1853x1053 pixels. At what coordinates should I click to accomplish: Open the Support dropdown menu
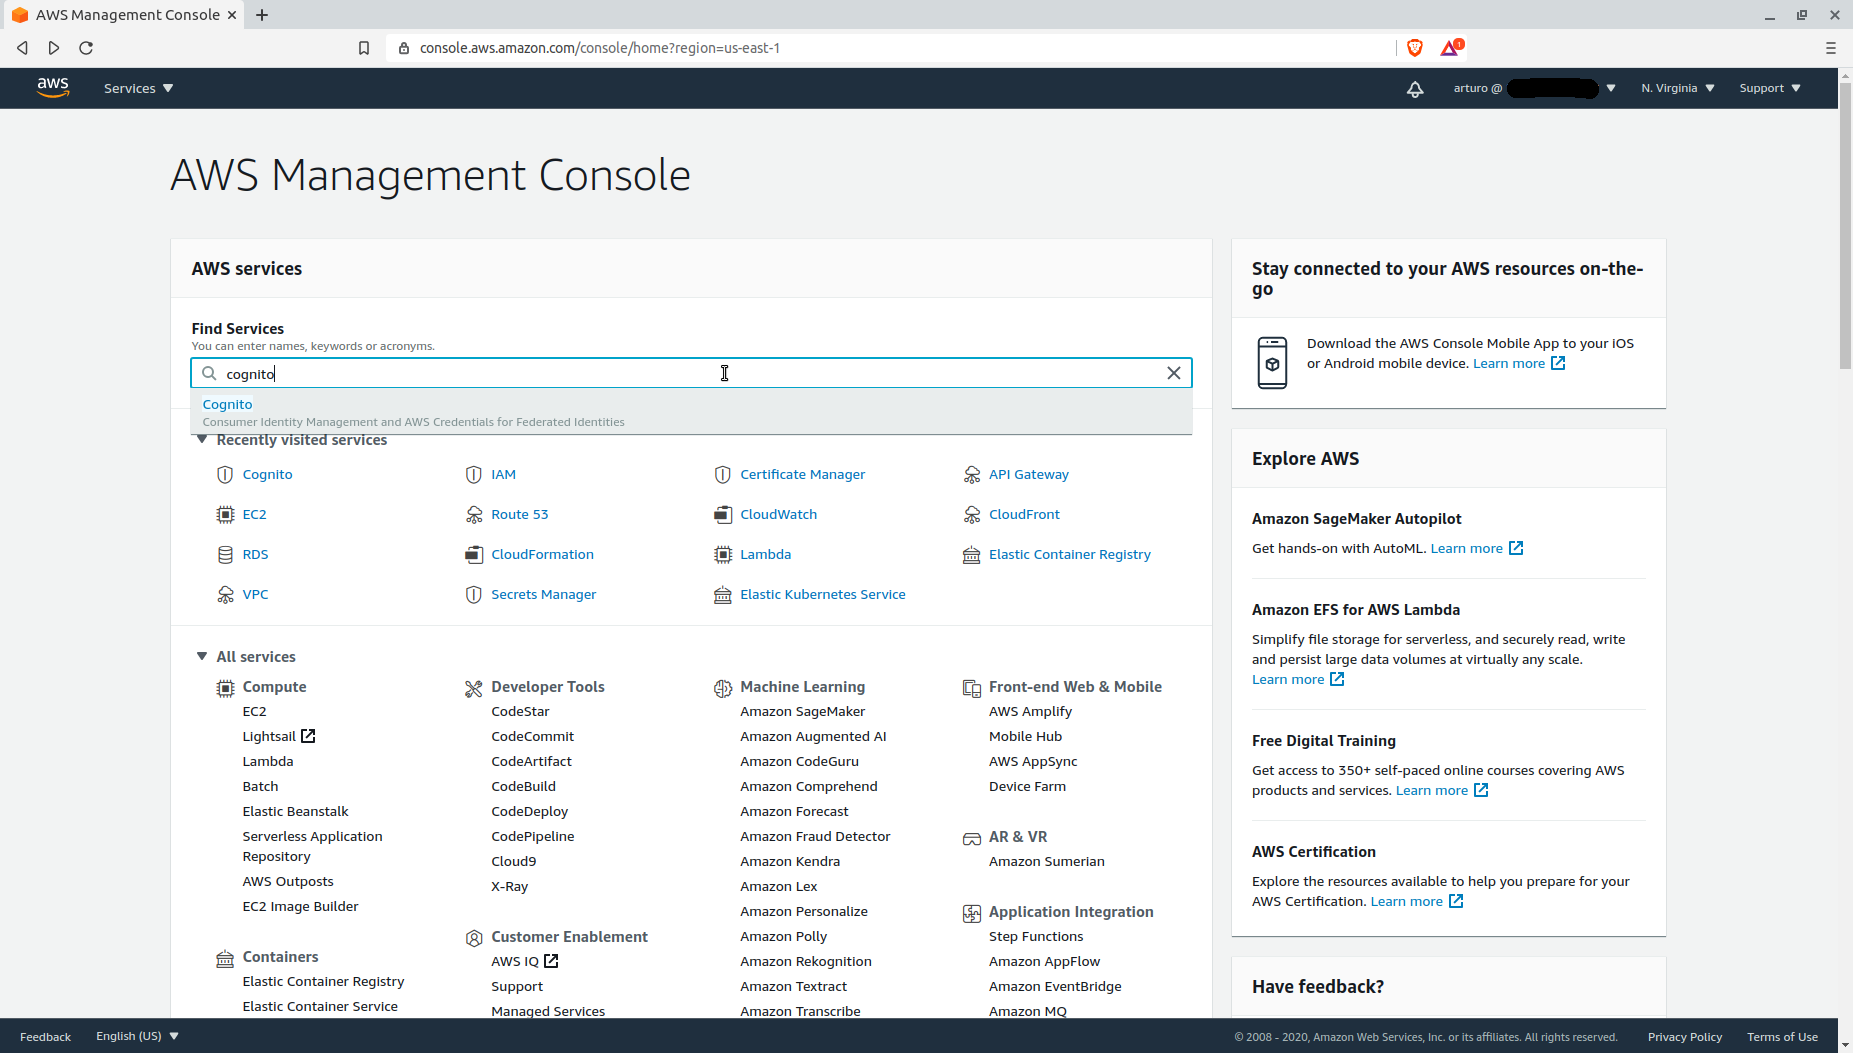point(1770,88)
